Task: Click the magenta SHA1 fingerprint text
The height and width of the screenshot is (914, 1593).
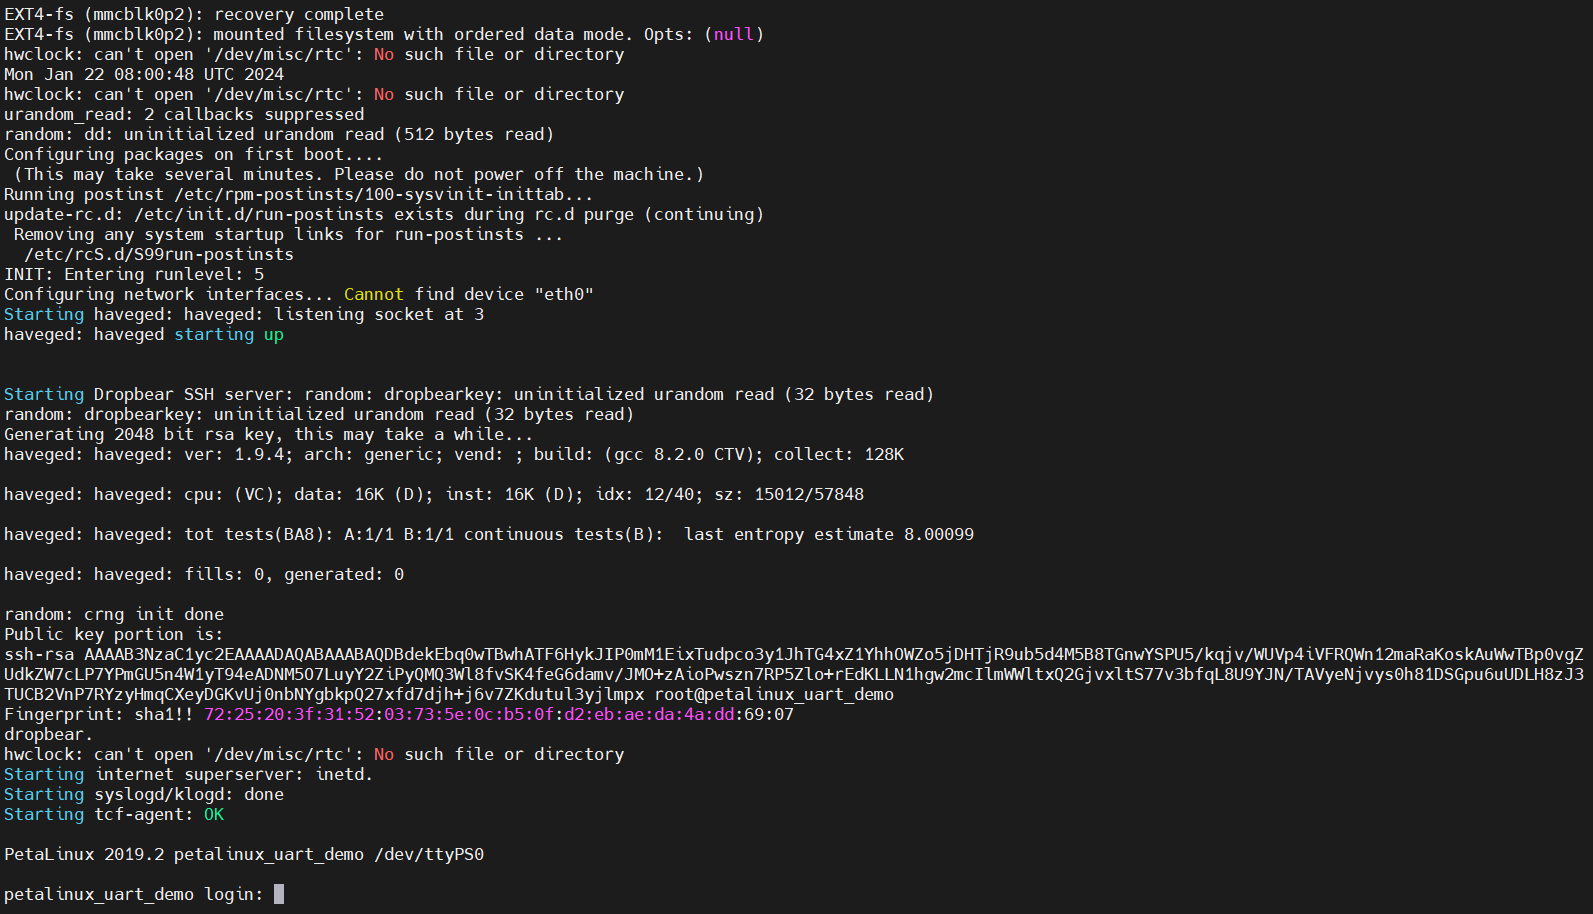Action: click(x=469, y=714)
